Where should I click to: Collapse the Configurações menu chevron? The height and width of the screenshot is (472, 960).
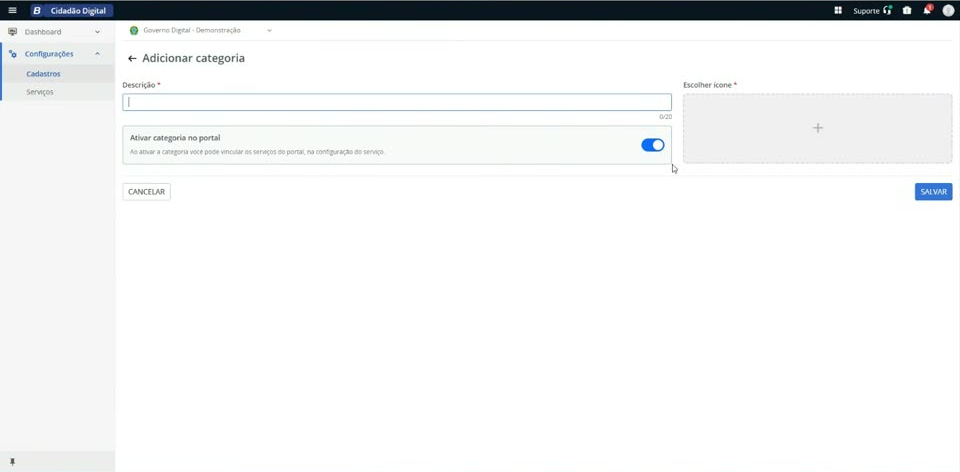pyautogui.click(x=97, y=54)
